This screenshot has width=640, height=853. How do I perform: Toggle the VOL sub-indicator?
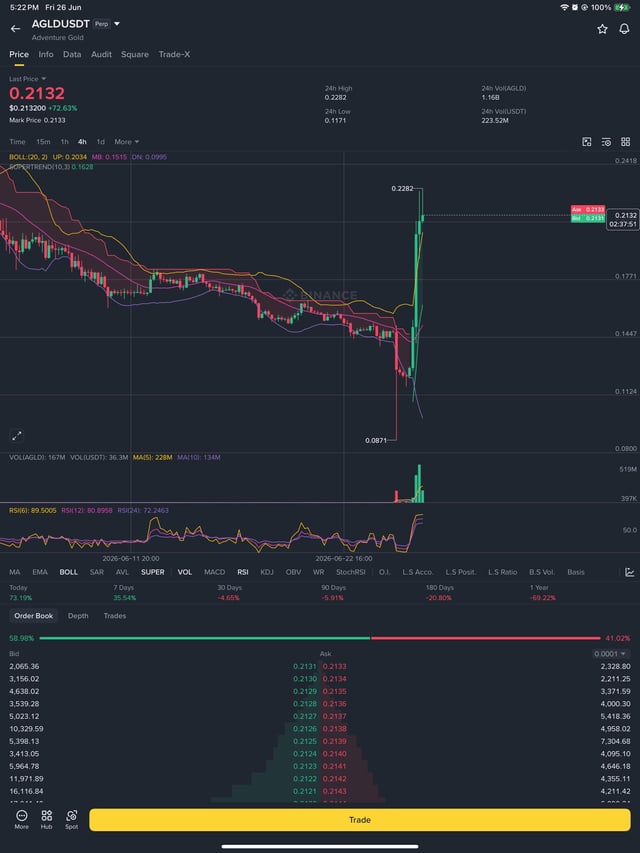pyautogui.click(x=185, y=572)
